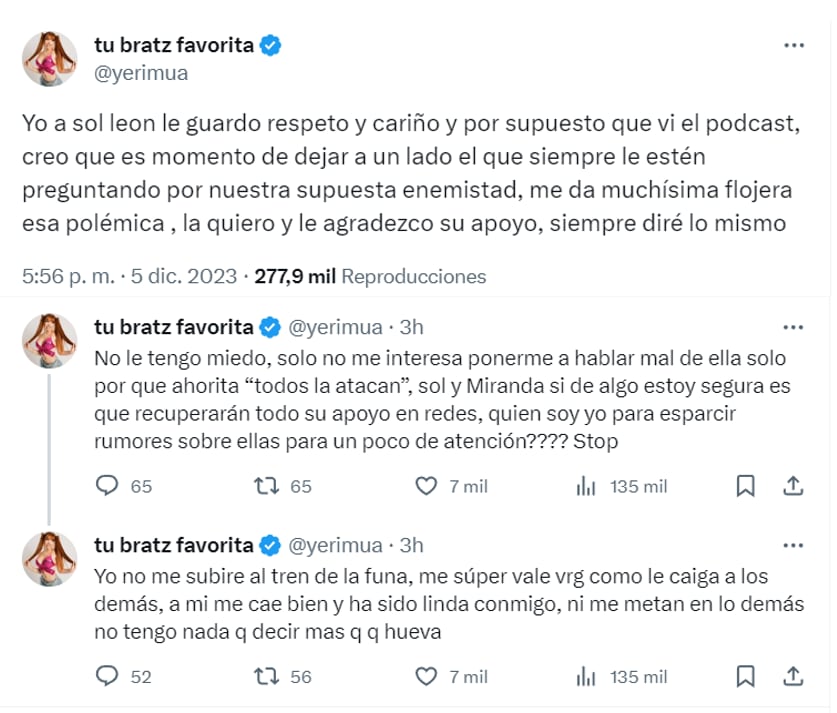Like the 'No le tengo miedo' tweet
837x713 pixels.
(x=427, y=486)
